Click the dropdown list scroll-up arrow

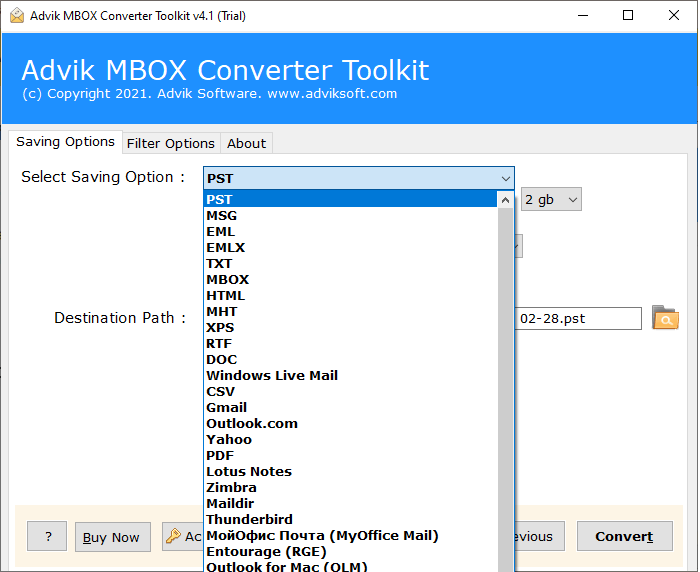[505, 200]
